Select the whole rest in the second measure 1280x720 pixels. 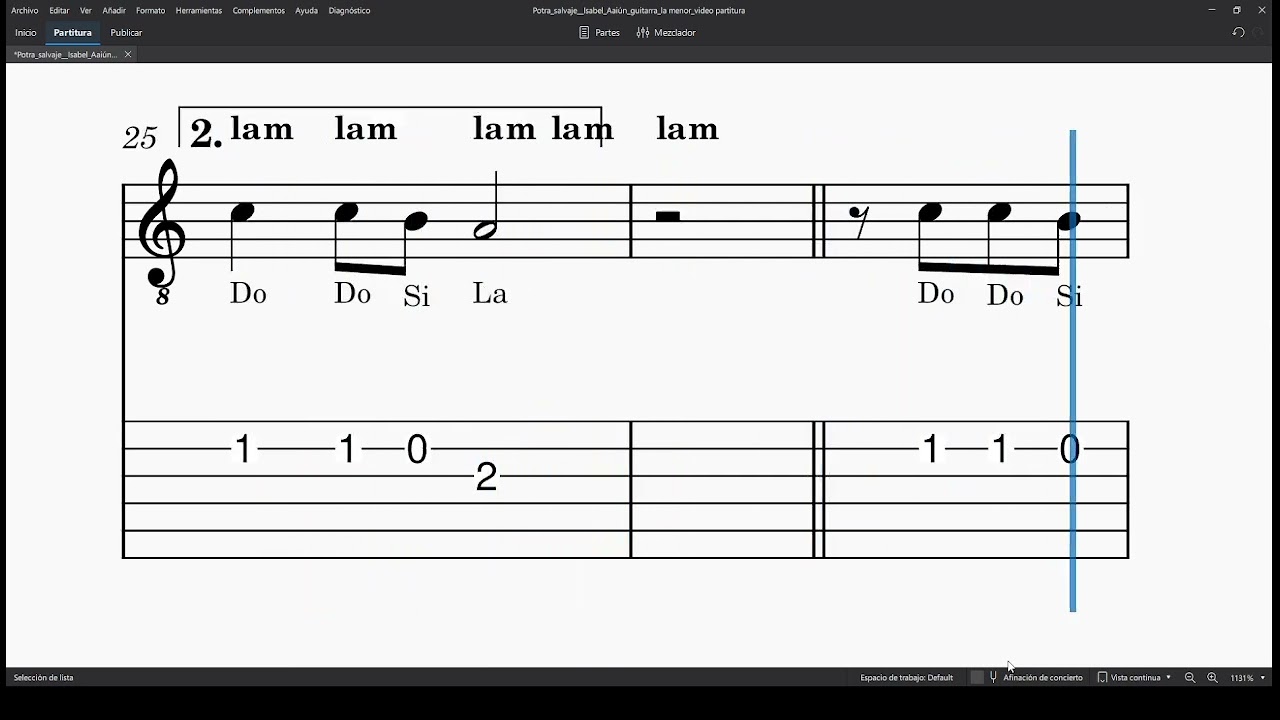(668, 216)
